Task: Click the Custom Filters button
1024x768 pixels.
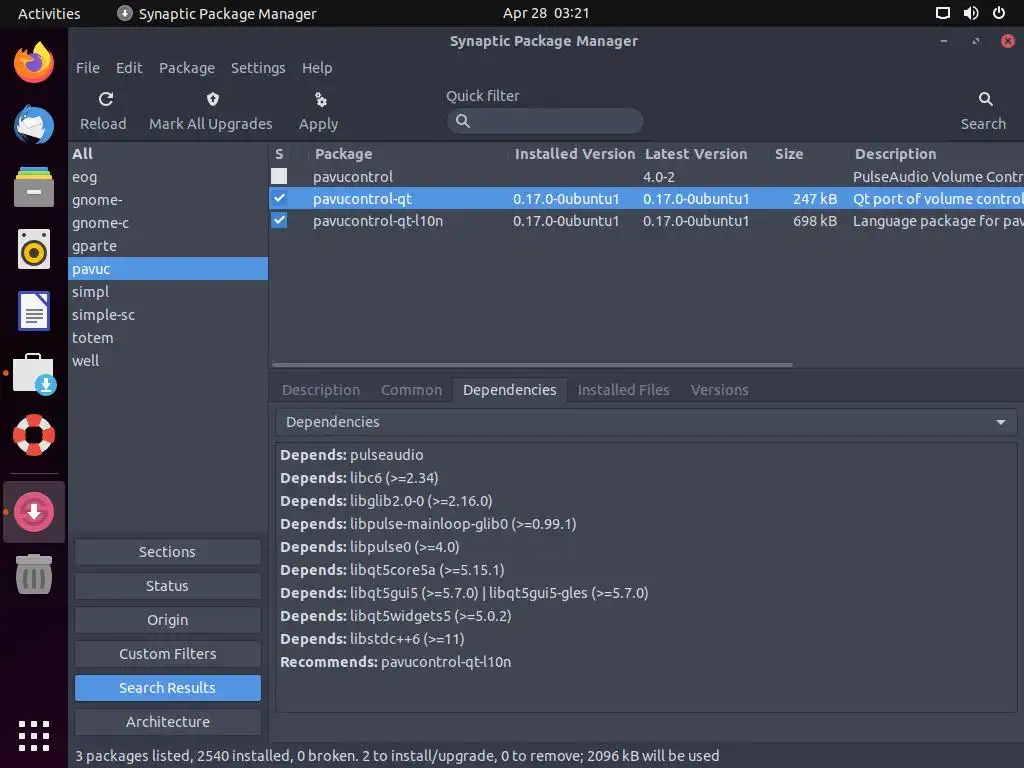Action: (167, 654)
